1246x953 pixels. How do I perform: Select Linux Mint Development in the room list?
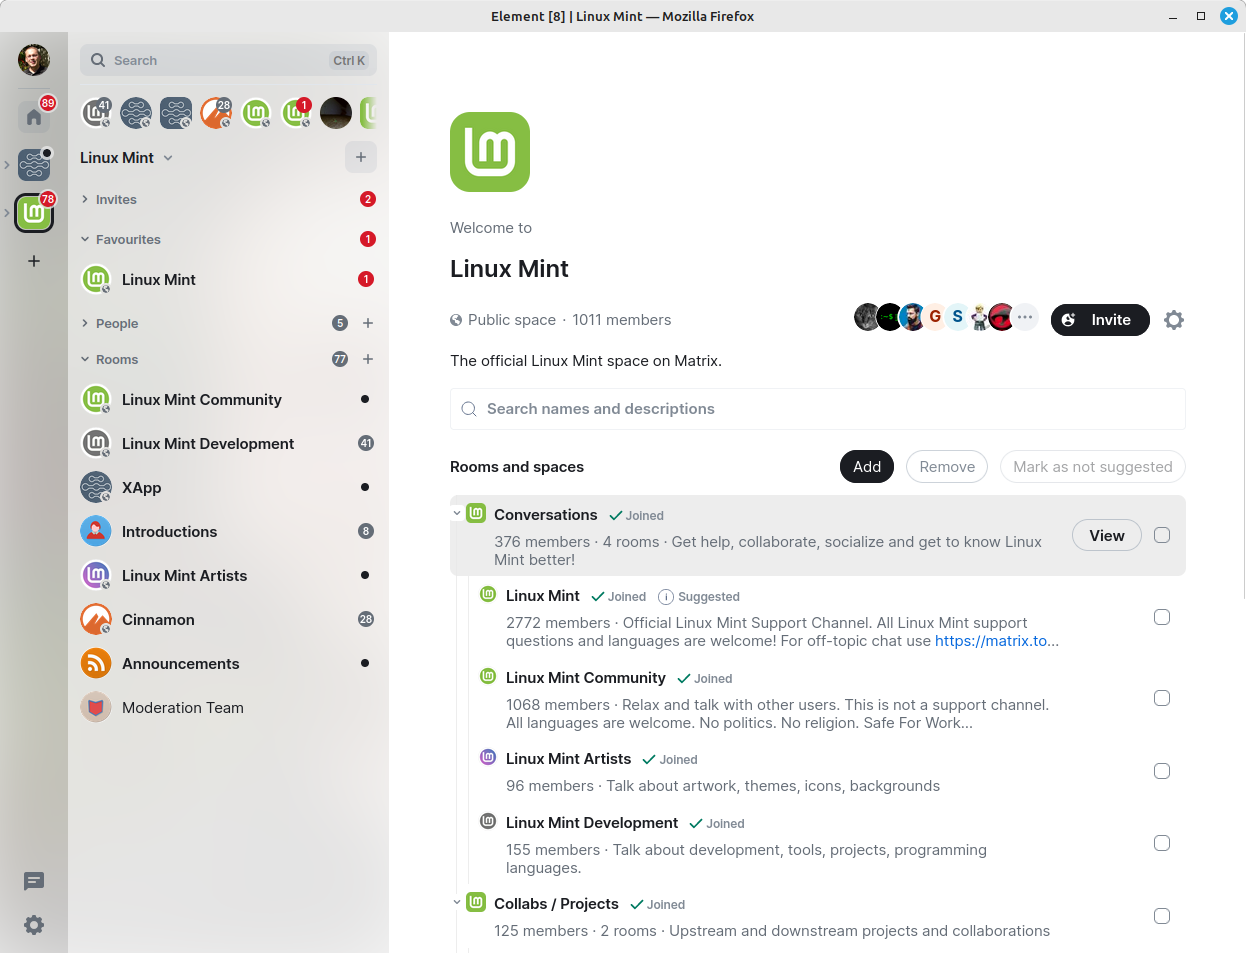[208, 443]
